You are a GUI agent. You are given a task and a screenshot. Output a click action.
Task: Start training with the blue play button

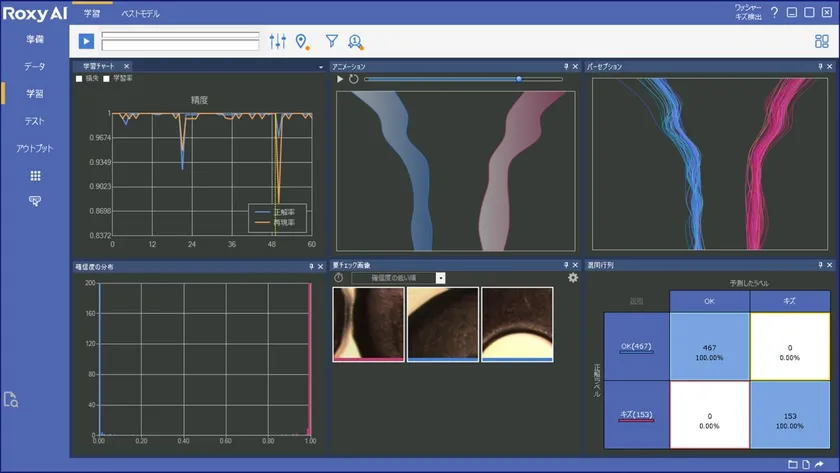coord(87,41)
